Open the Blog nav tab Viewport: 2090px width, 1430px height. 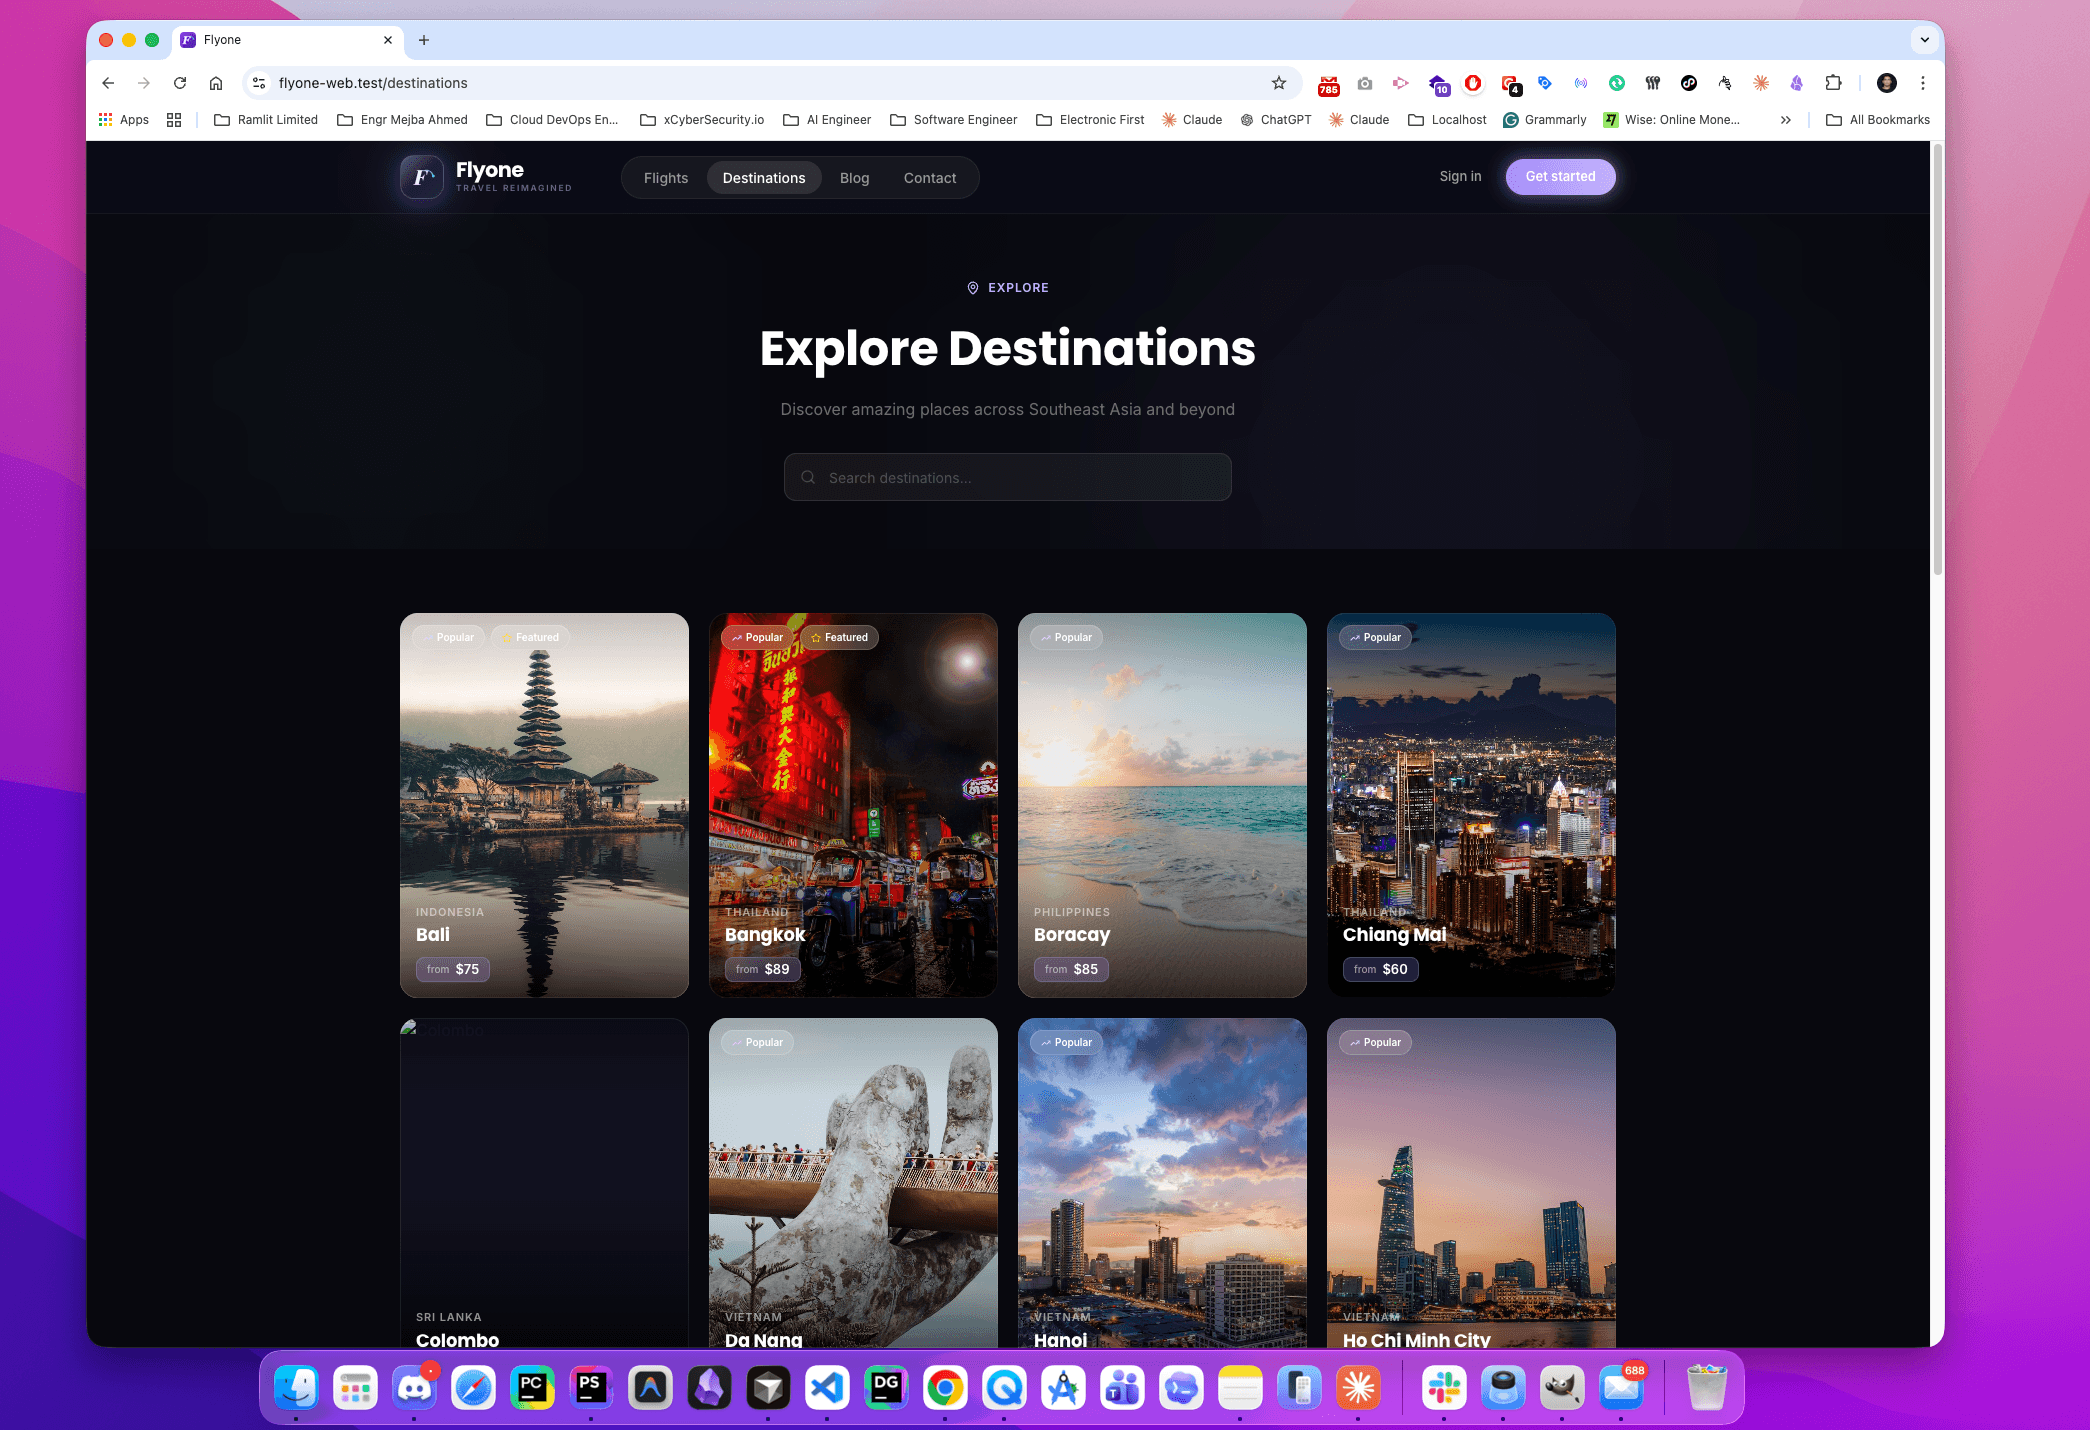(x=854, y=178)
